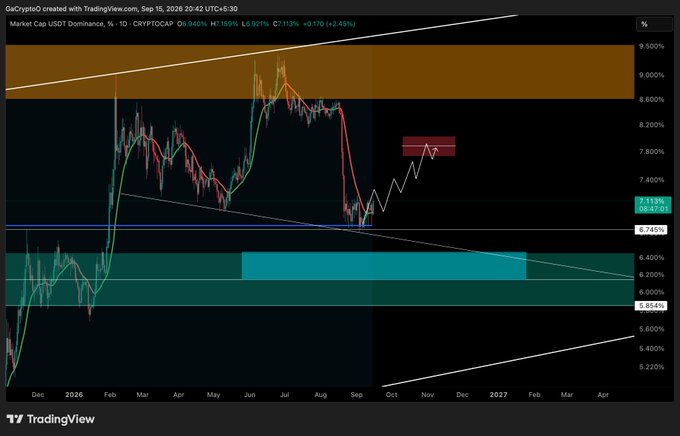Click the 7.400% price axis label
Screen dimensions: 680x436
click(x=651, y=180)
